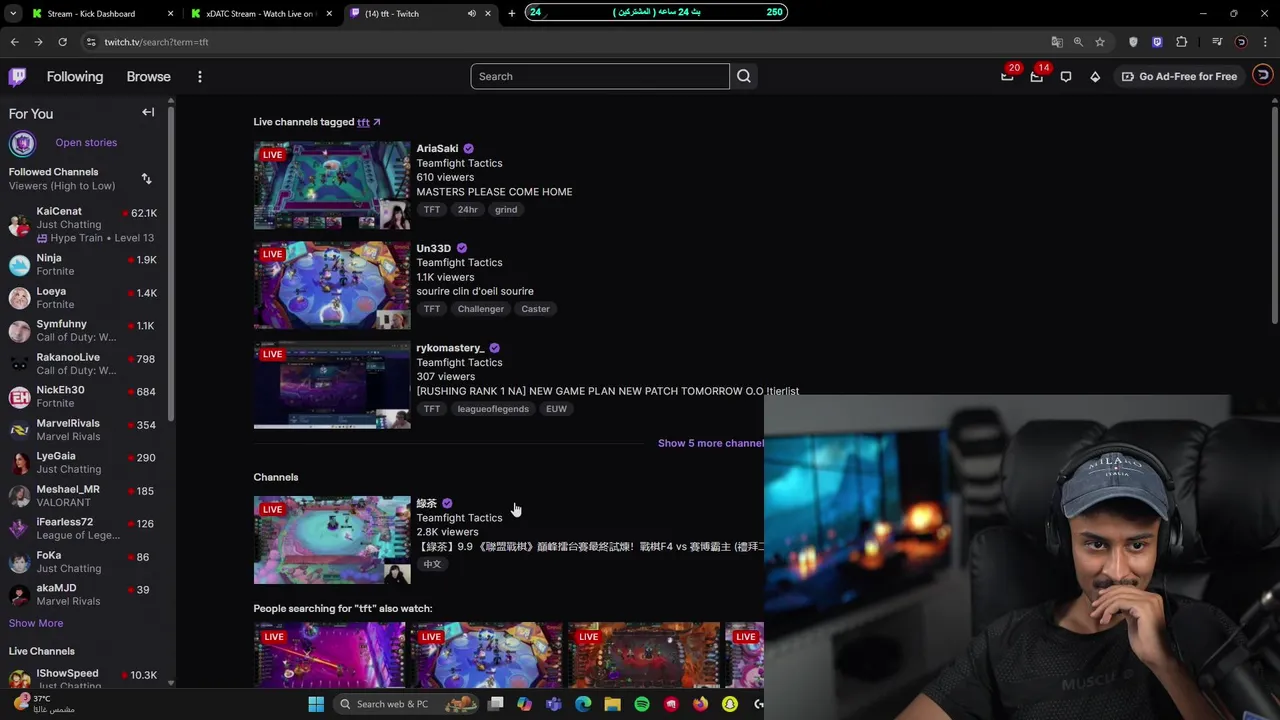Mute the Twitch tab audio speaker icon

coord(472,14)
